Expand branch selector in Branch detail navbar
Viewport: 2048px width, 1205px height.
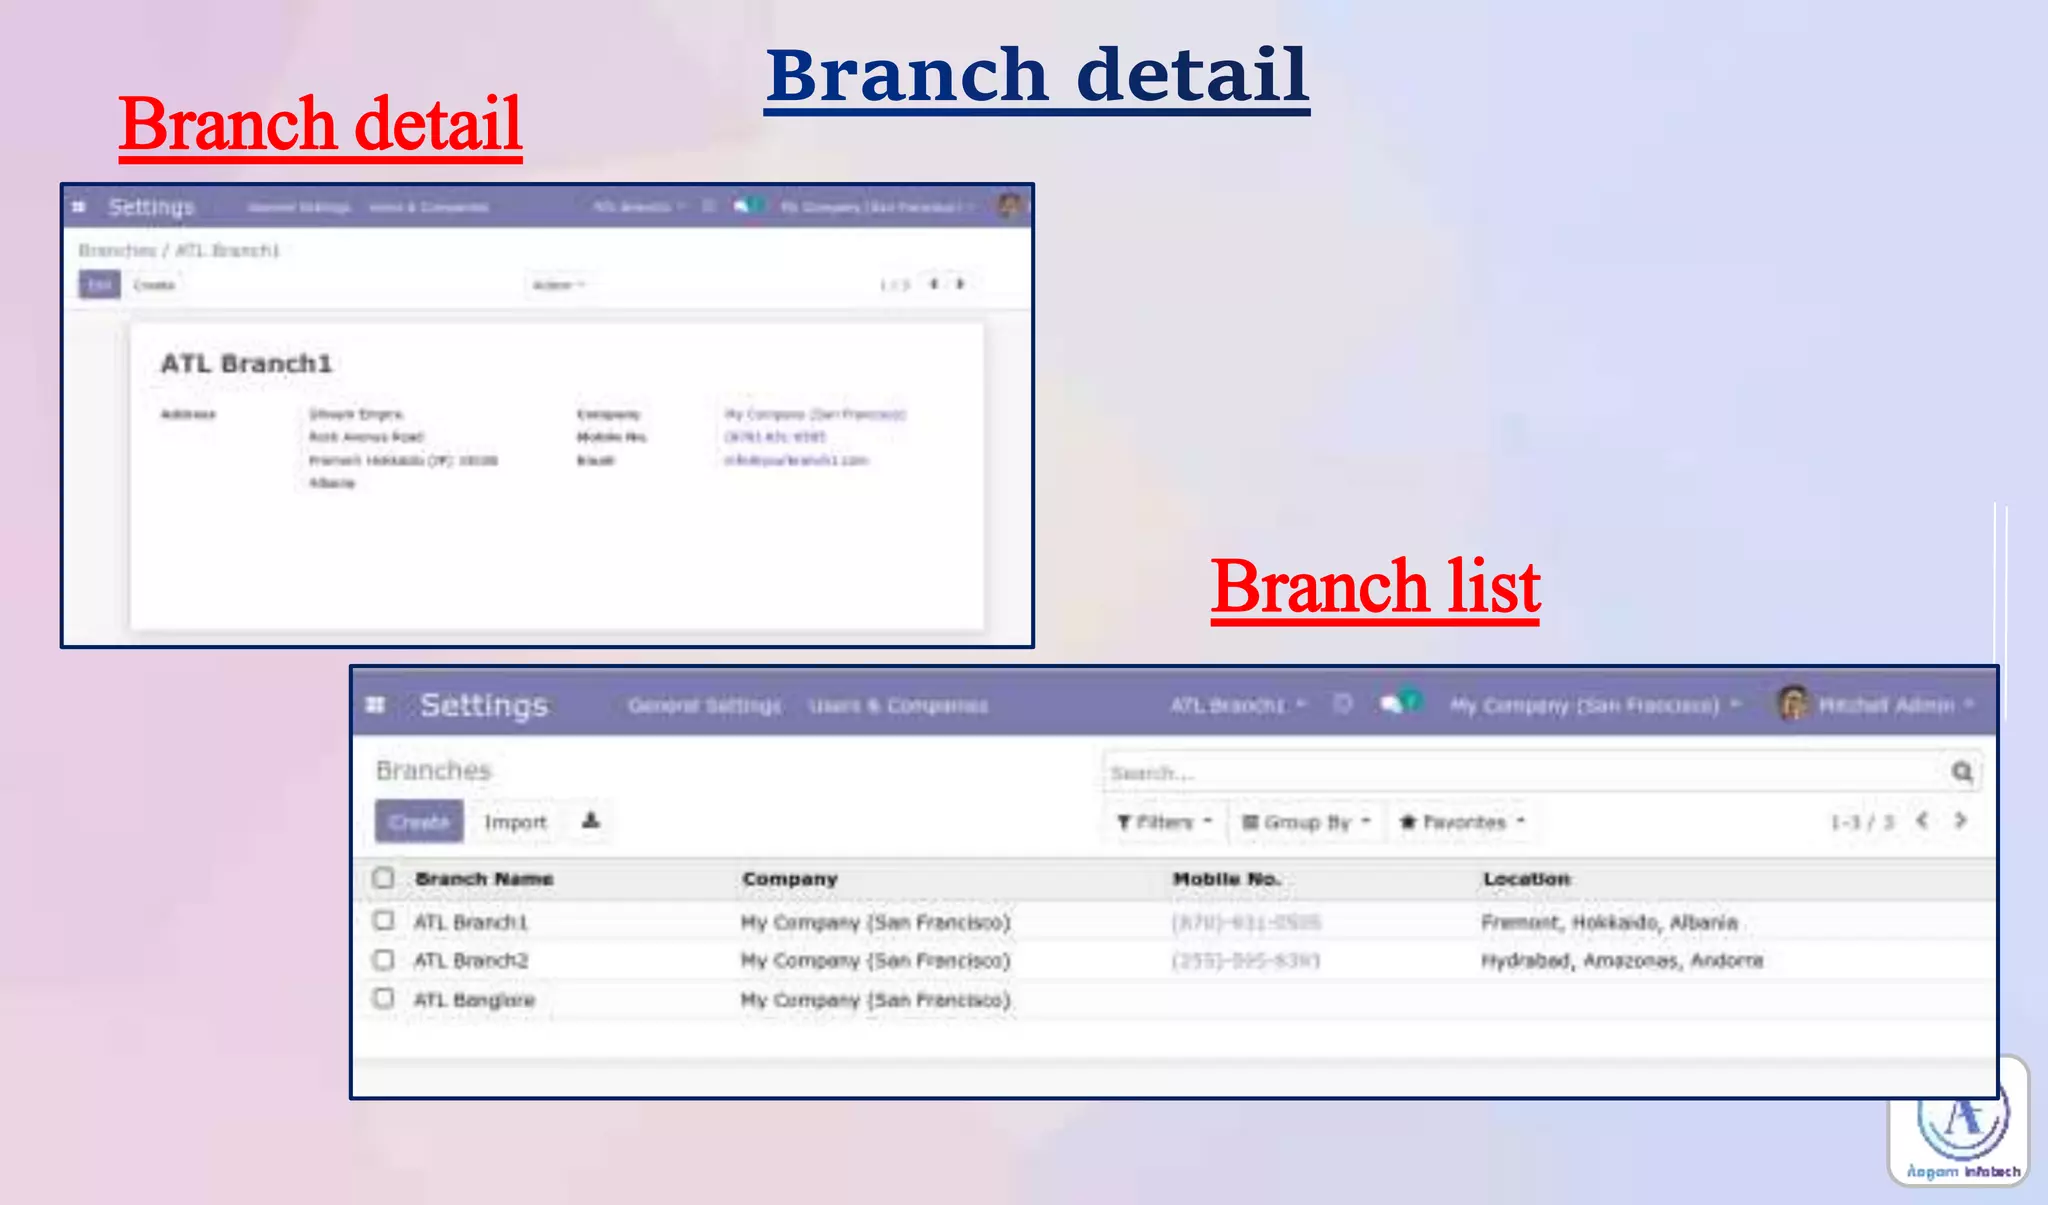639,207
